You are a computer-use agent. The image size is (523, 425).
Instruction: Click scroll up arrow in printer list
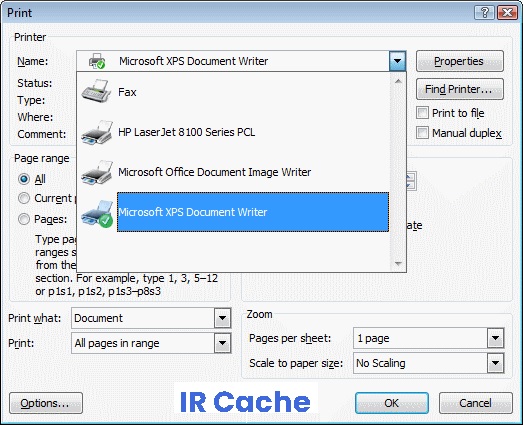pyautogui.click(x=398, y=81)
